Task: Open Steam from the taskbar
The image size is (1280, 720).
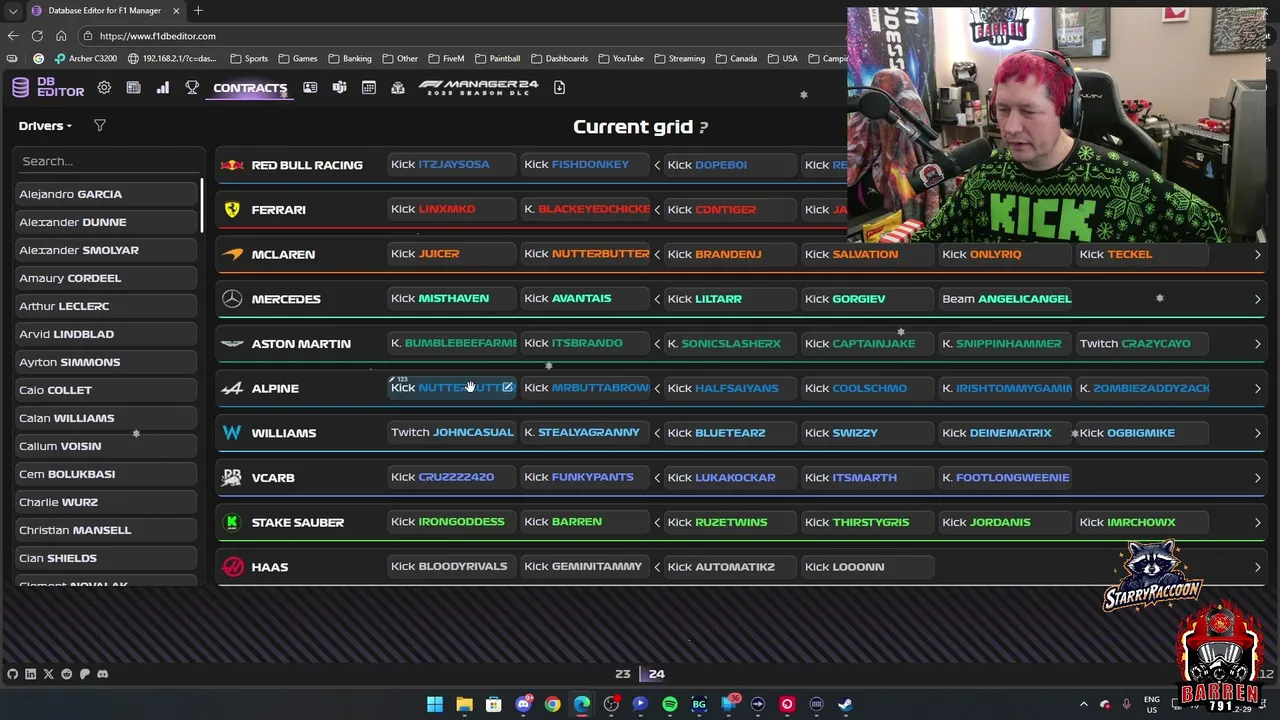Action: 846,704
